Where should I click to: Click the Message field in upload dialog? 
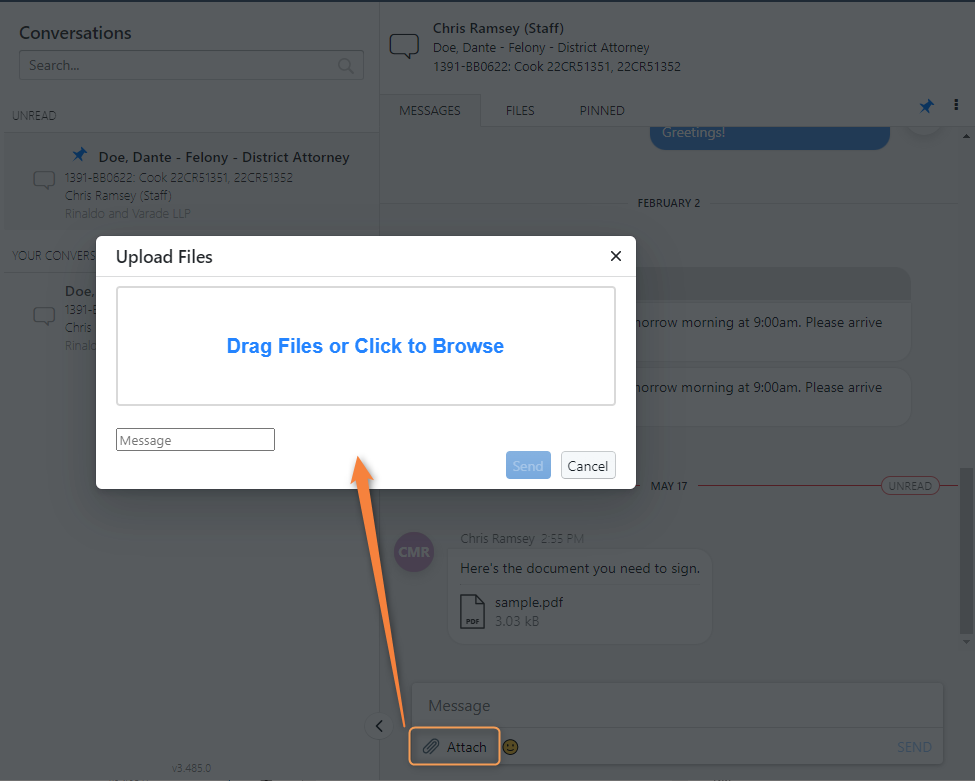(195, 440)
